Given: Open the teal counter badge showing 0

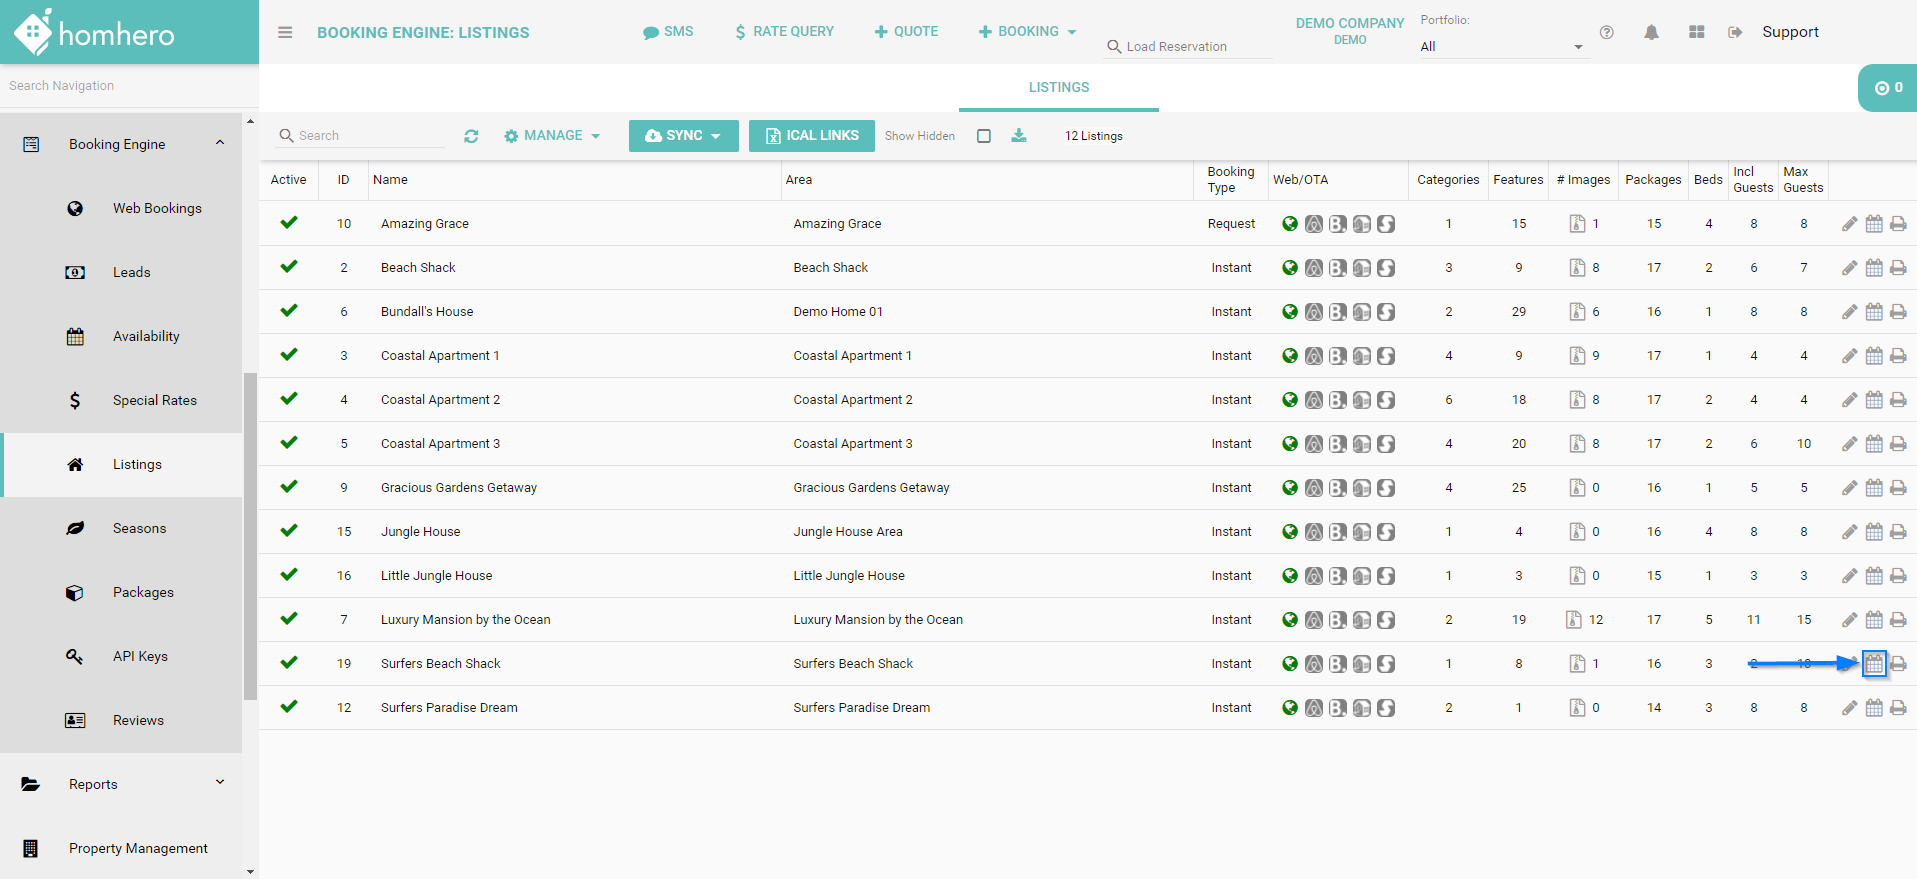Looking at the screenshot, I should coord(1888,88).
